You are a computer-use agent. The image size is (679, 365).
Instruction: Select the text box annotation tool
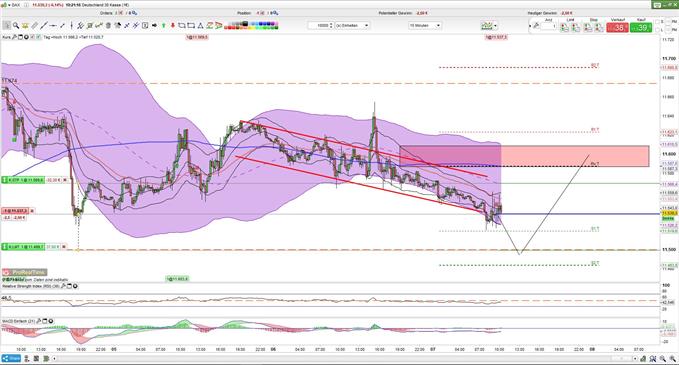pyautogui.click(x=145, y=26)
